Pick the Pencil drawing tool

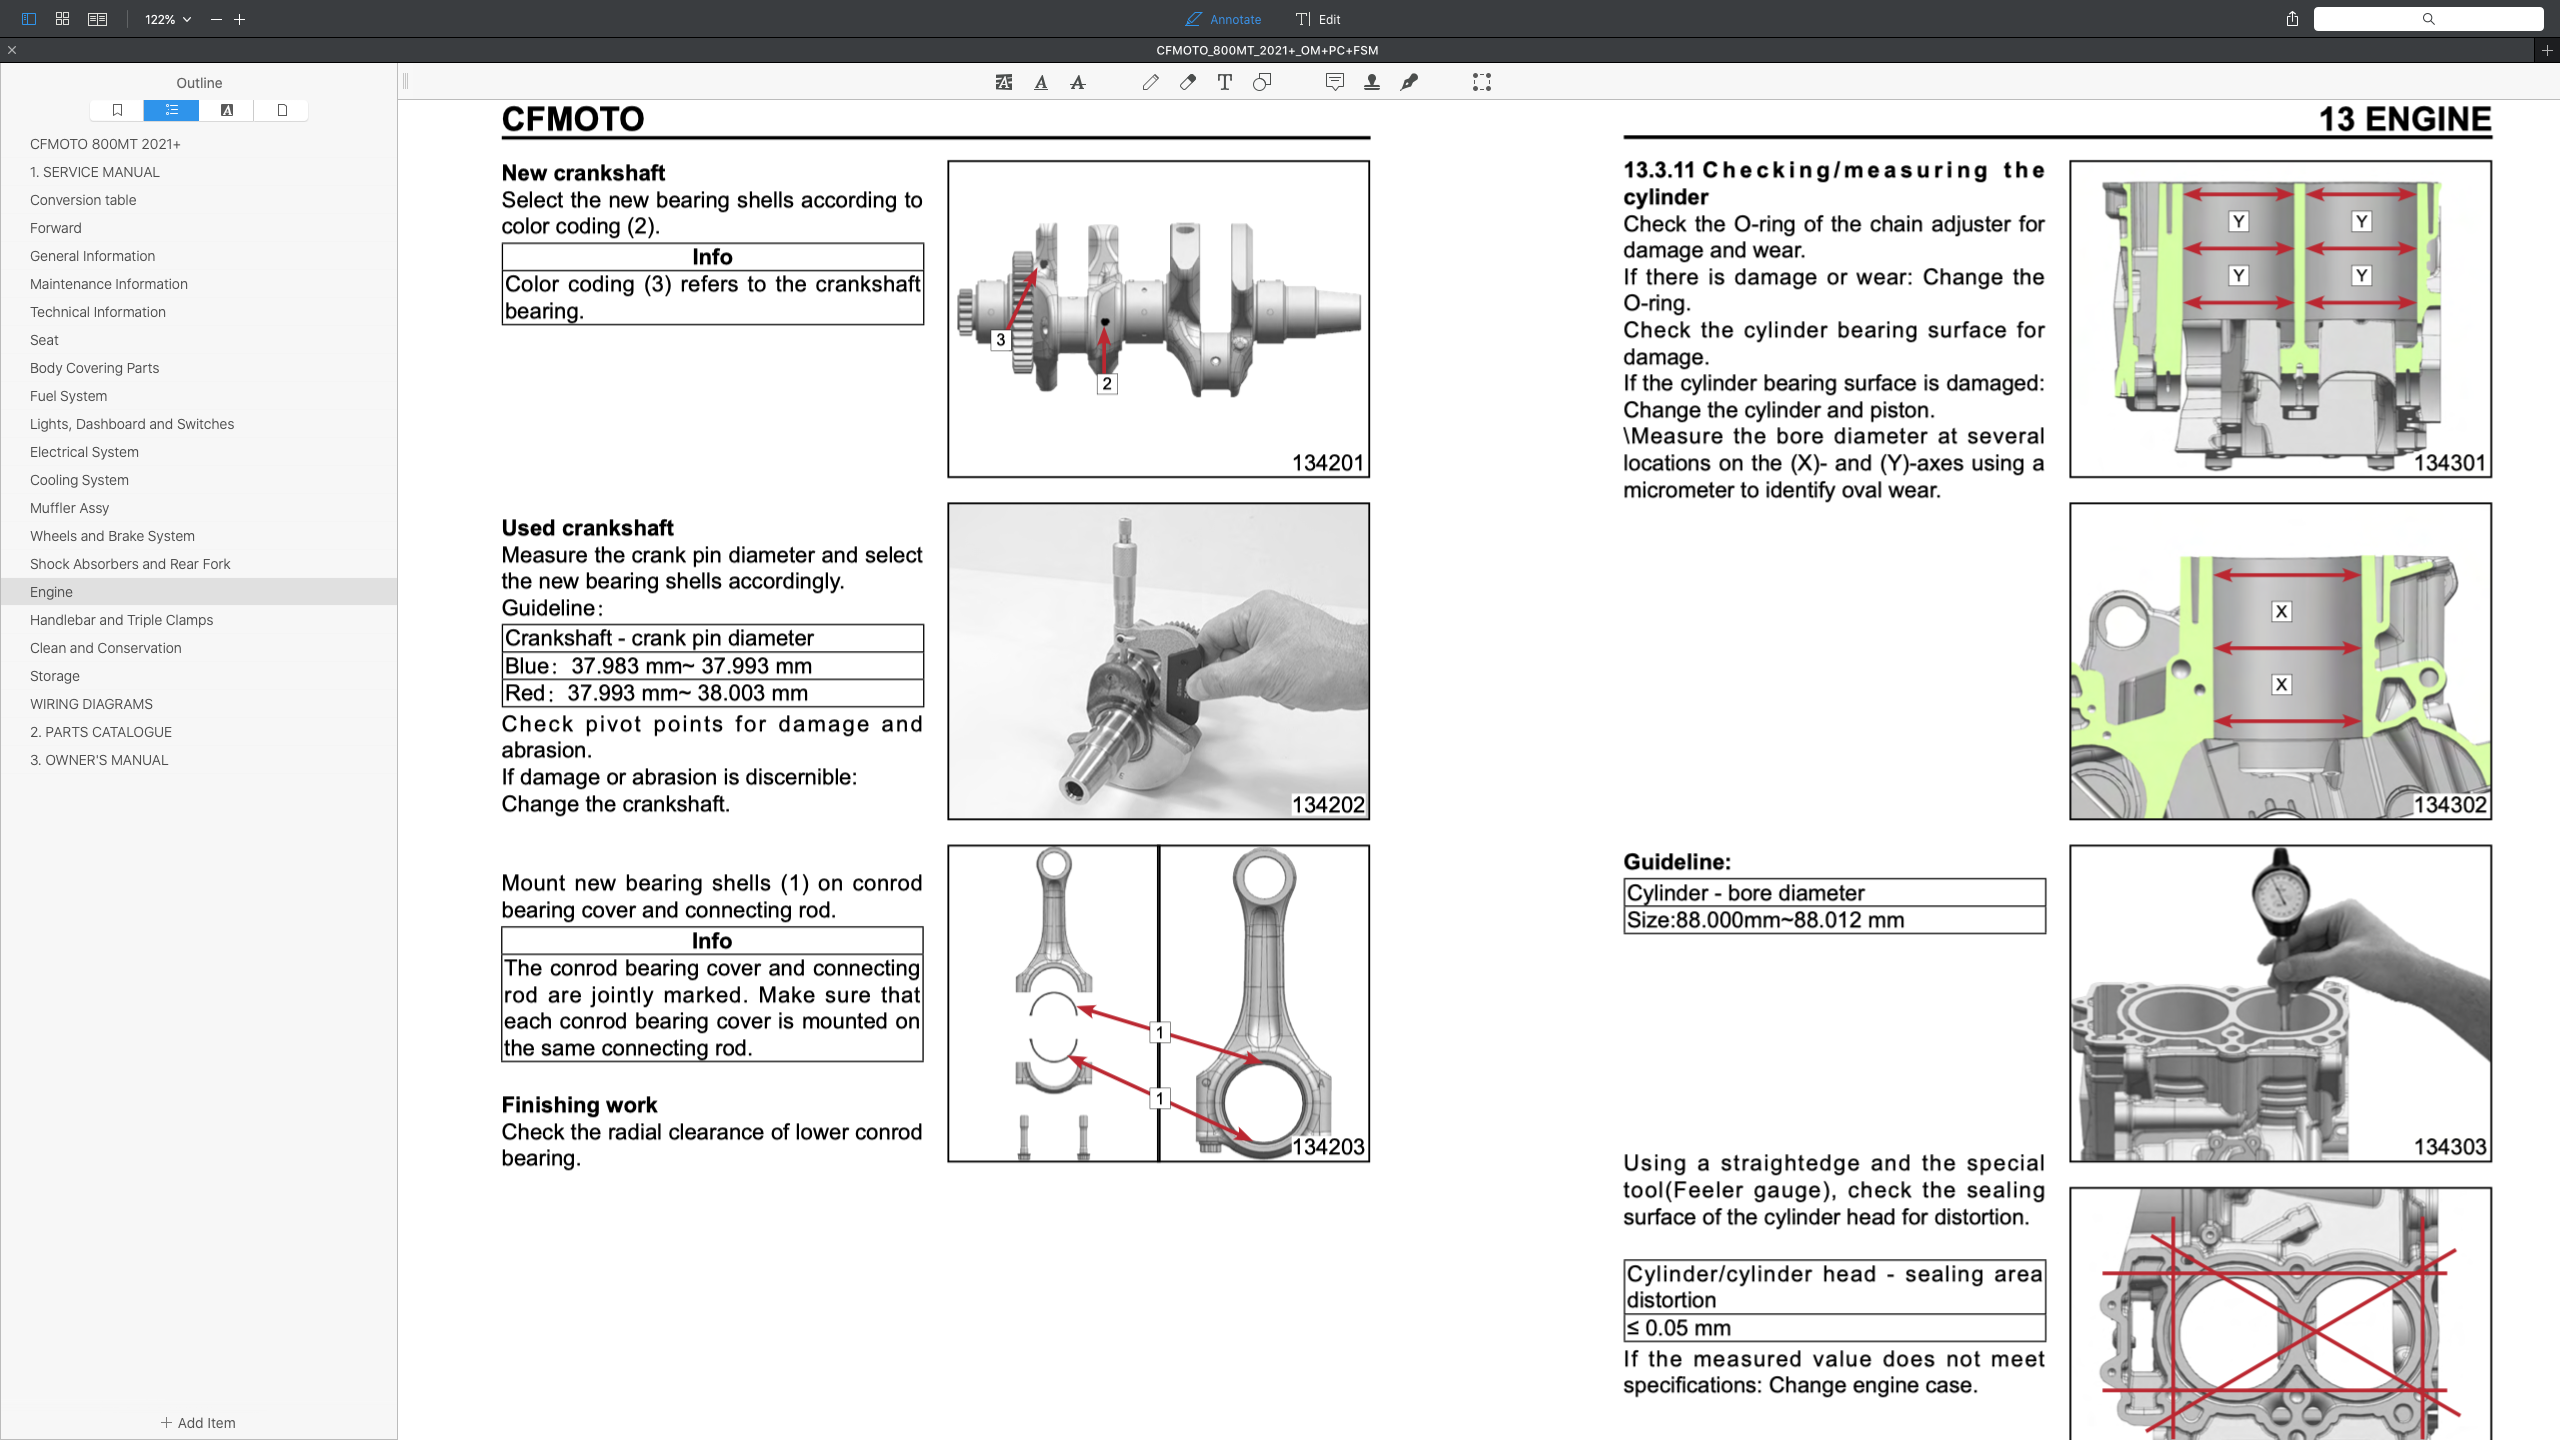pyautogui.click(x=1151, y=83)
